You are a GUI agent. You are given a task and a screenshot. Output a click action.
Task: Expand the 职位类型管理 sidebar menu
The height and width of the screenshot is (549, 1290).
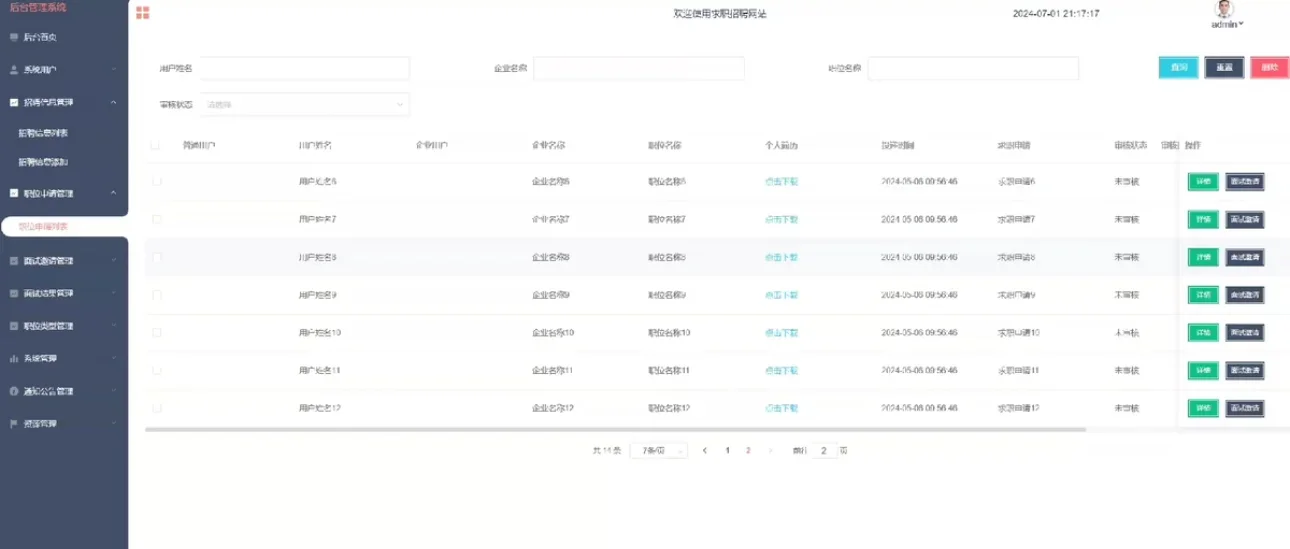point(114,326)
